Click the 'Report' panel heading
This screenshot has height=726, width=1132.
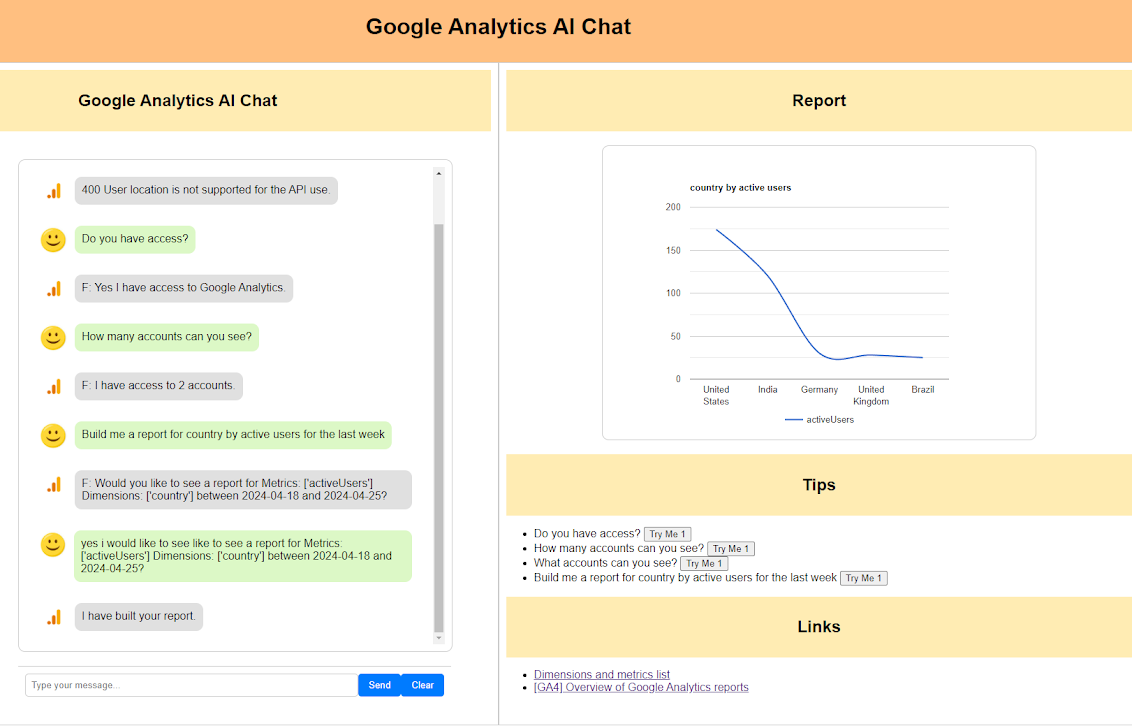[x=819, y=100]
